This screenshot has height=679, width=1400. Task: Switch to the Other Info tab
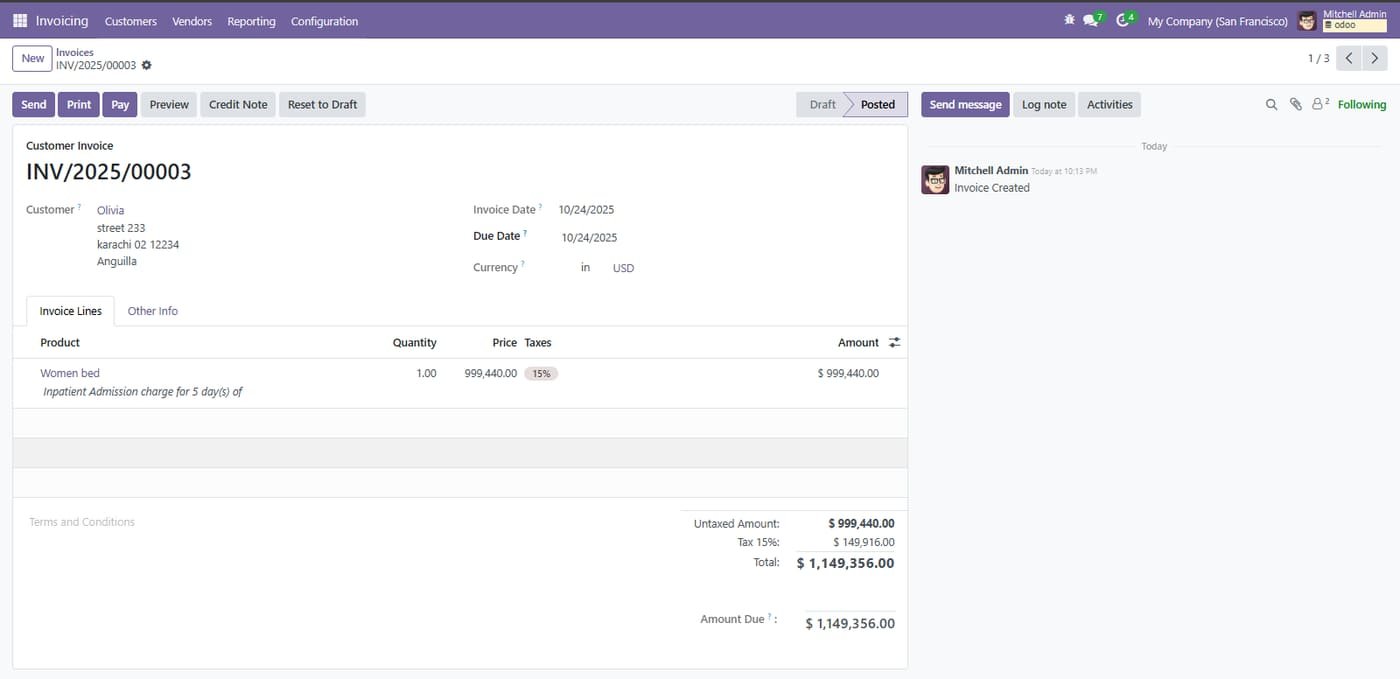pos(153,311)
